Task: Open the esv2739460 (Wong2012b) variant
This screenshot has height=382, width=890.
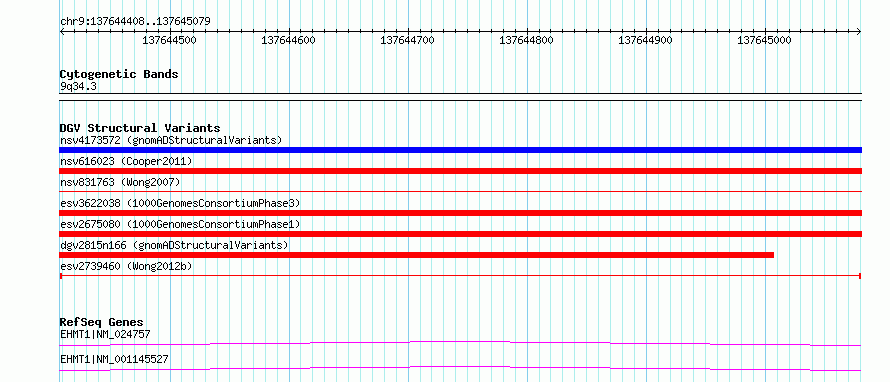Action: tap(126, 266)
